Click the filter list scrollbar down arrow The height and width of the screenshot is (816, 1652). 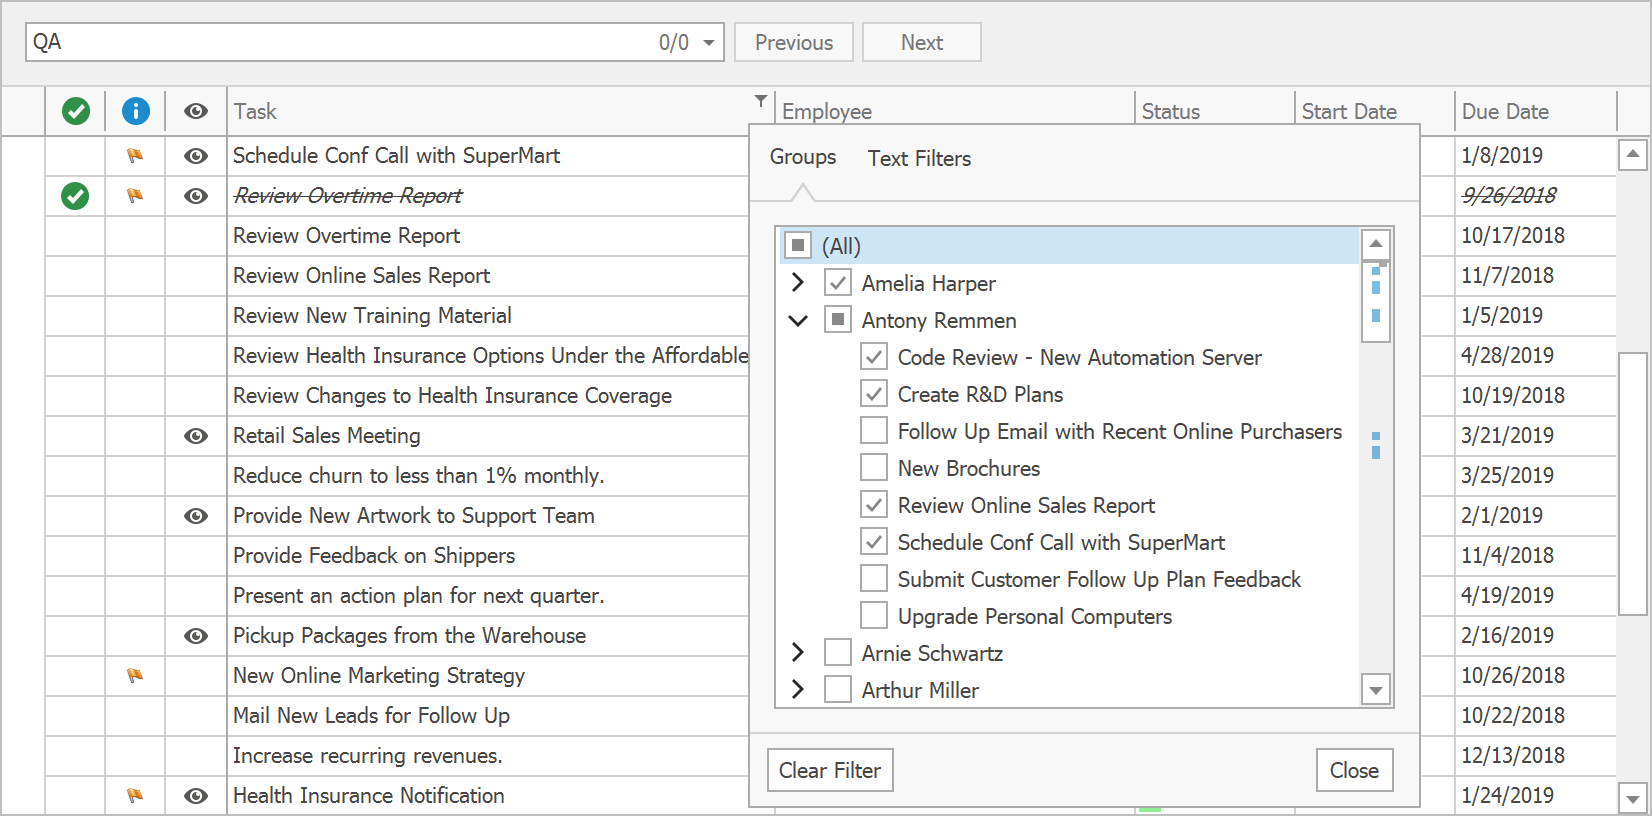point(1376,690)
